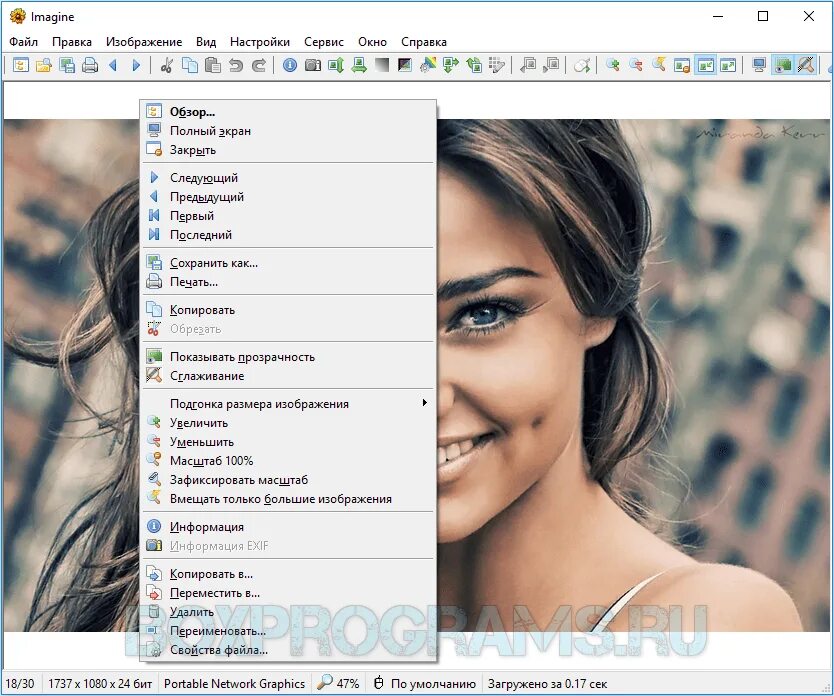Toggle show transparency in the toolbar
834x696 pixels.
tap(783, 65)
